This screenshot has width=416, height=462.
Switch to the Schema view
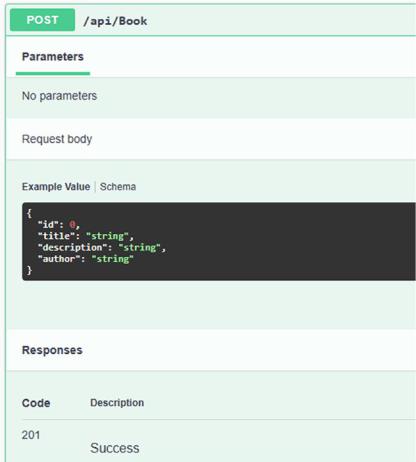point(118,187)
